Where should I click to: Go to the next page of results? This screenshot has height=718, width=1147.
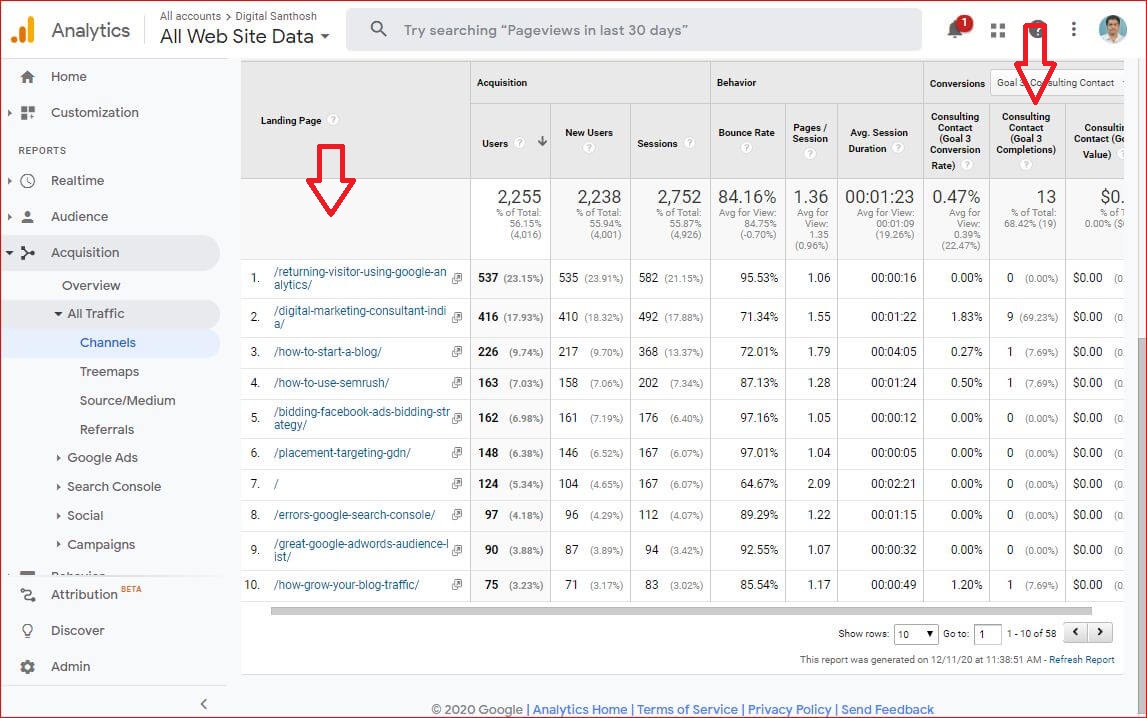pos(1100,632)
